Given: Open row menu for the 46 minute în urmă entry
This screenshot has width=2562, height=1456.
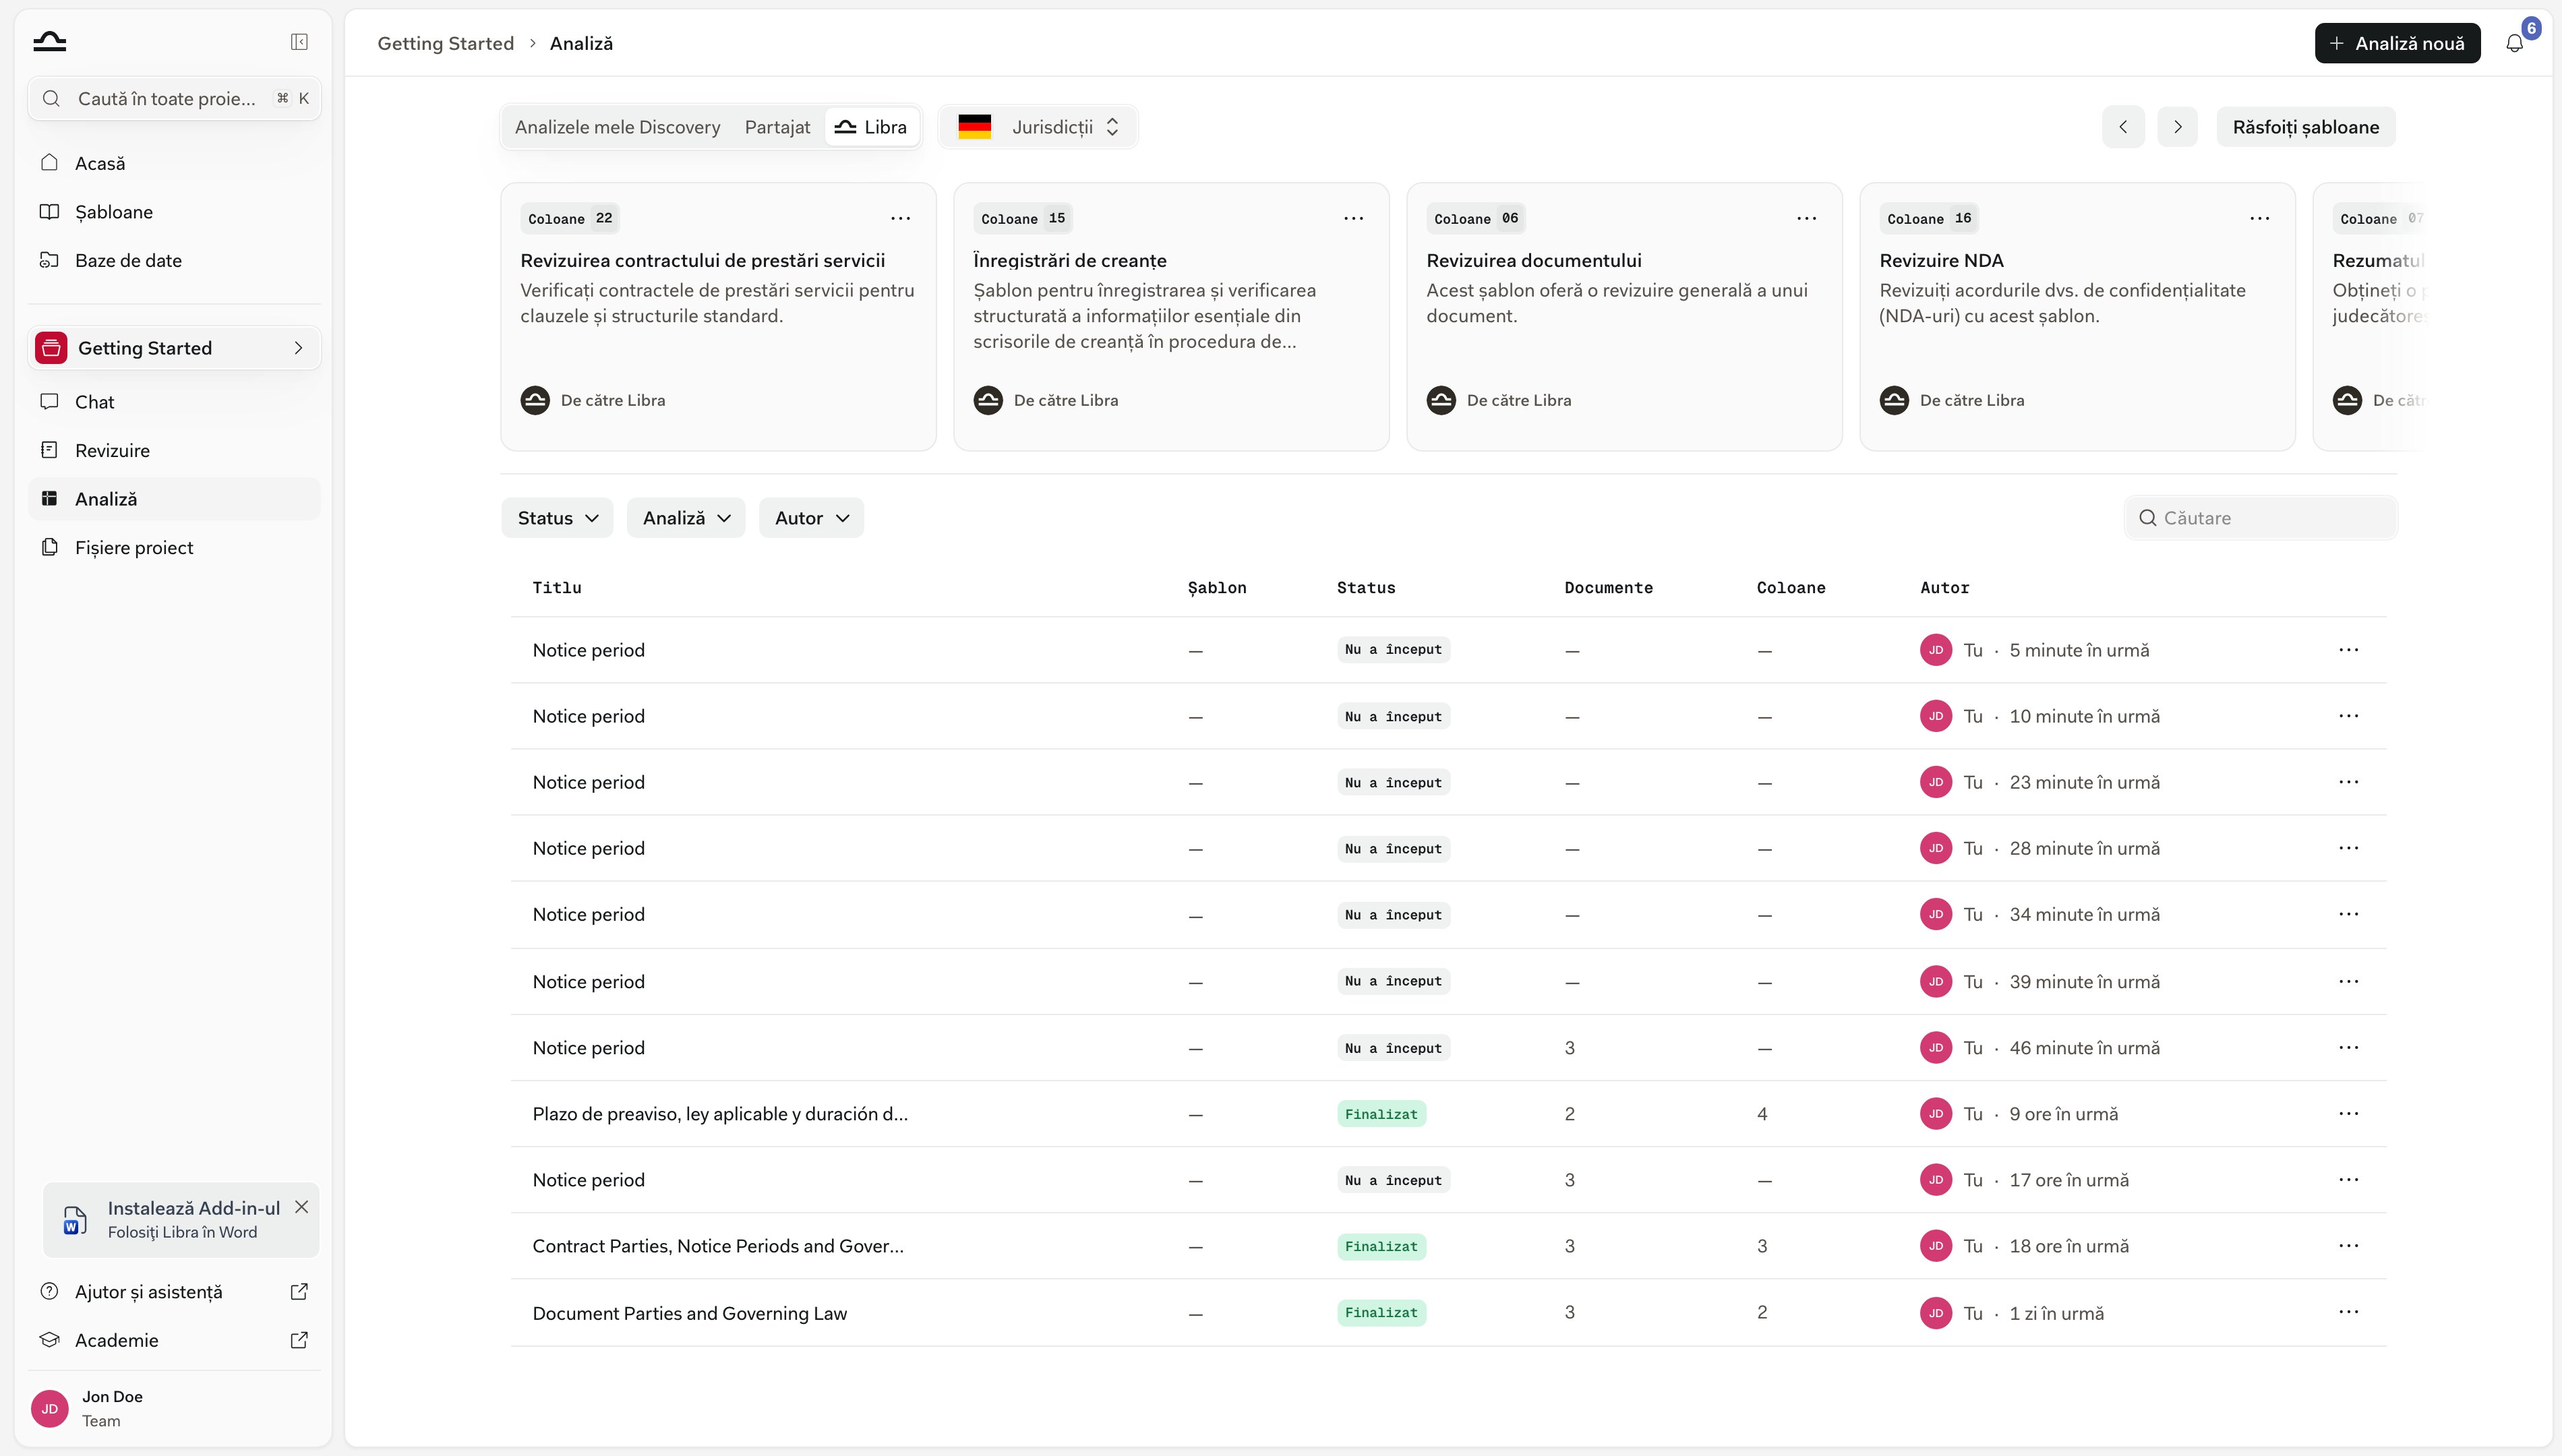Looking at the screenshot, I should tap(2348, 1047).
